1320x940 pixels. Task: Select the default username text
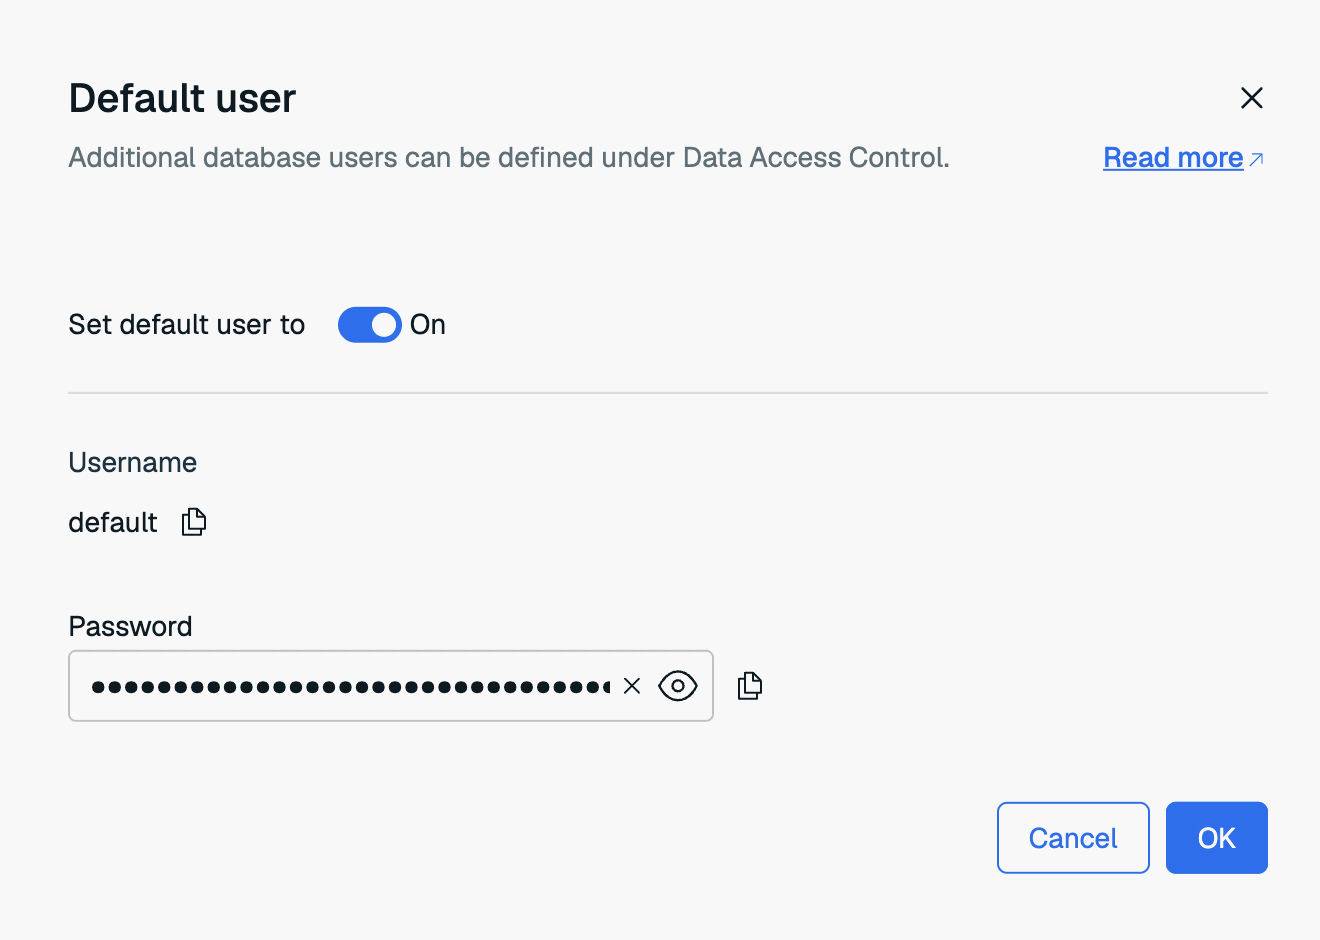pos(113,523)
